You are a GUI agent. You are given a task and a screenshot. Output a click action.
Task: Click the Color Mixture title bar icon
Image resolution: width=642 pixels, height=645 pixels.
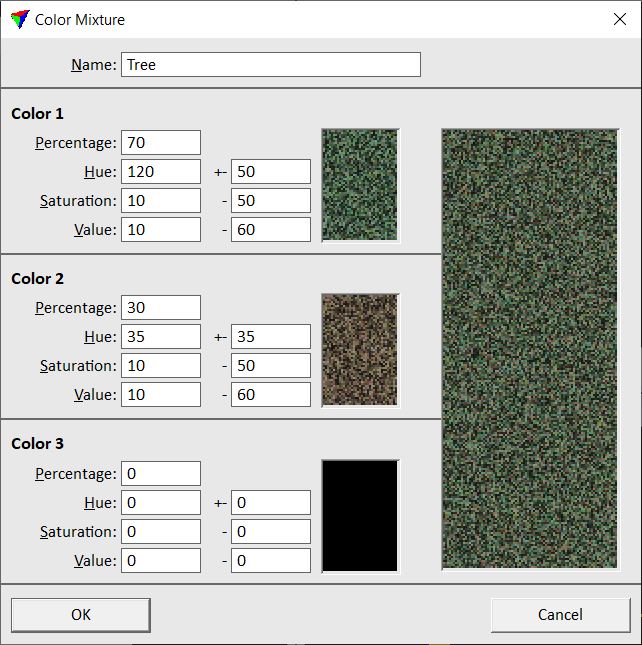tap(20, 19)
